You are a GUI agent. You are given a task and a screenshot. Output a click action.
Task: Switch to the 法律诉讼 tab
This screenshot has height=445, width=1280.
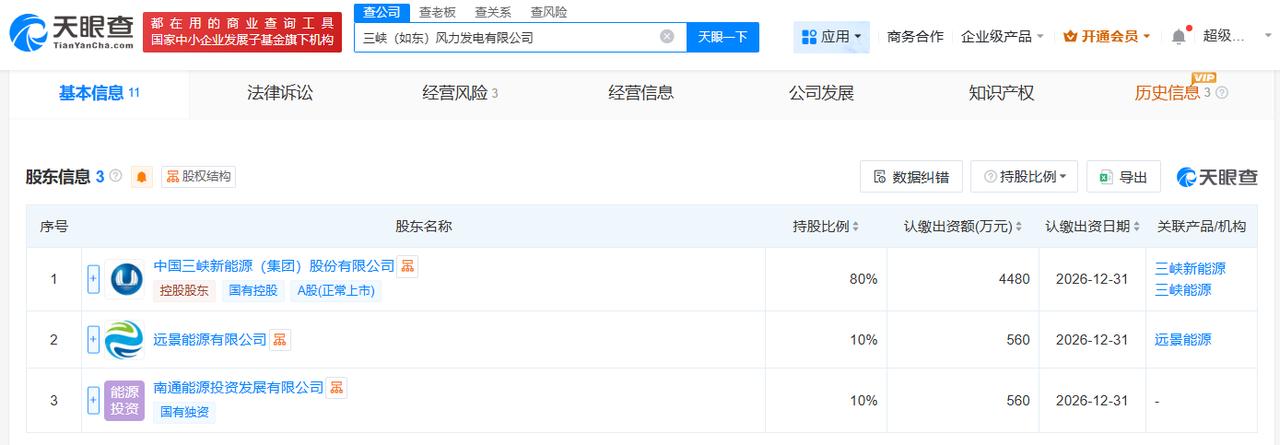coord(280,93)
